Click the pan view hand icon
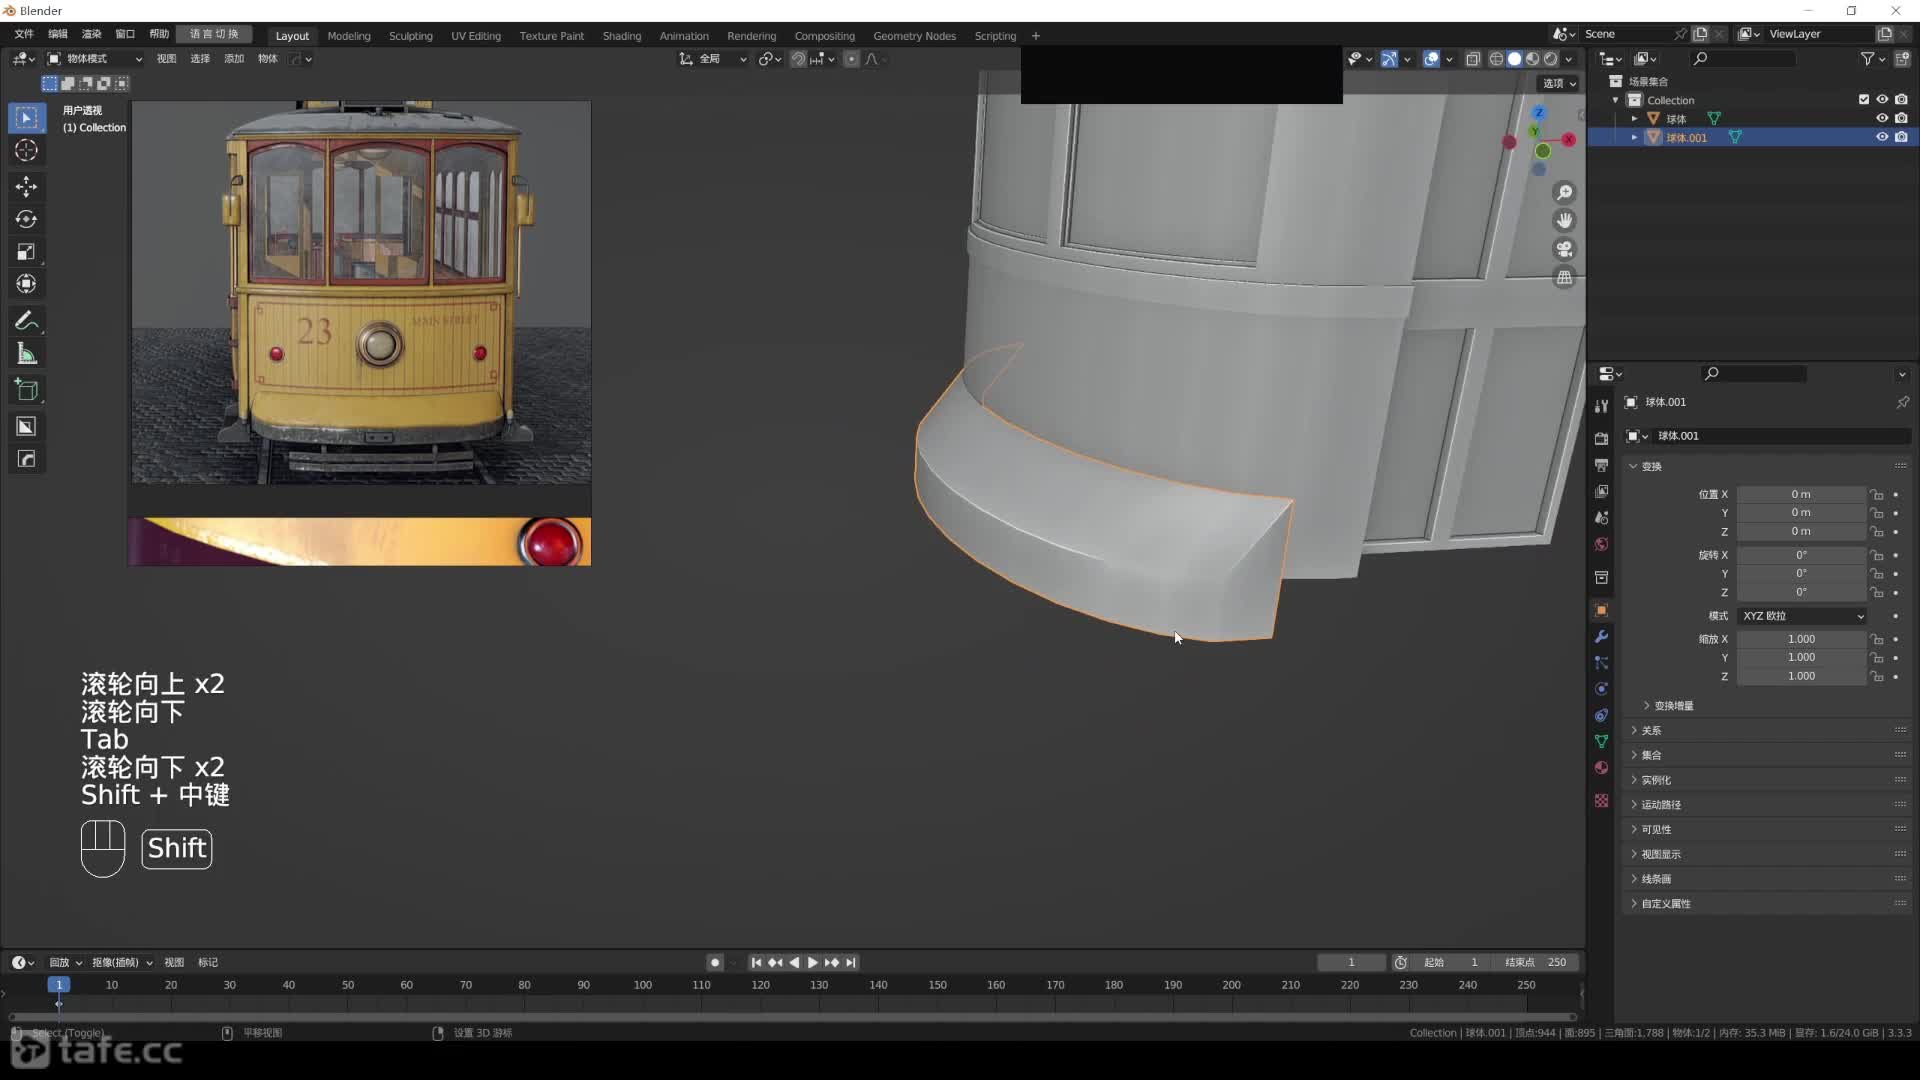The width and height of the screenshot is (1920, 1080). point(1565,221)
